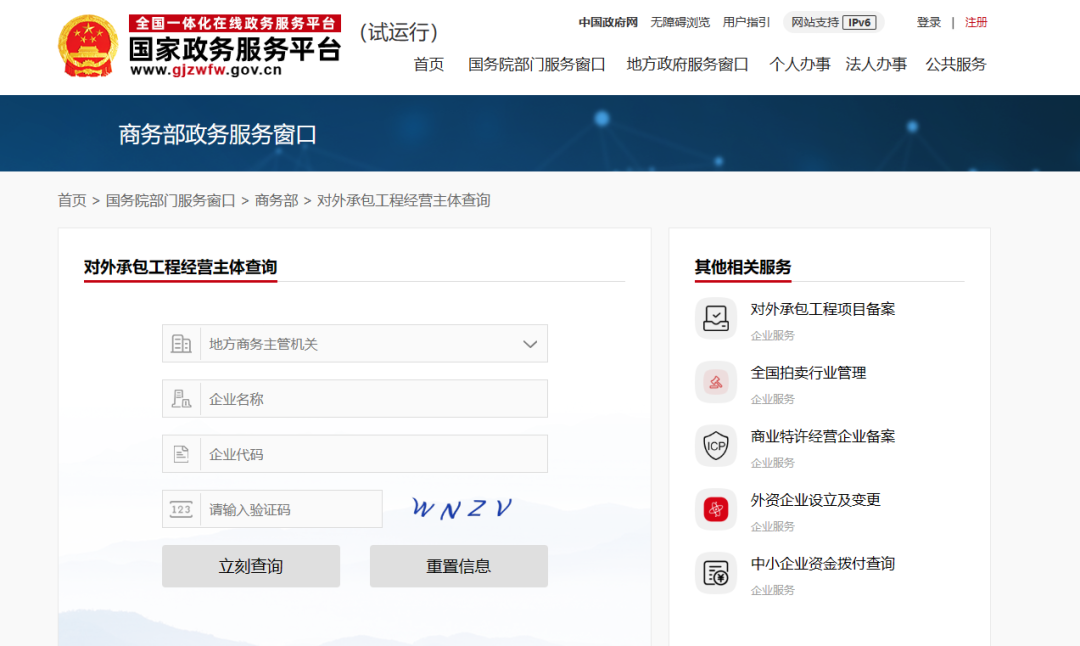Click the national emblem logo in header

click(88, 46)
